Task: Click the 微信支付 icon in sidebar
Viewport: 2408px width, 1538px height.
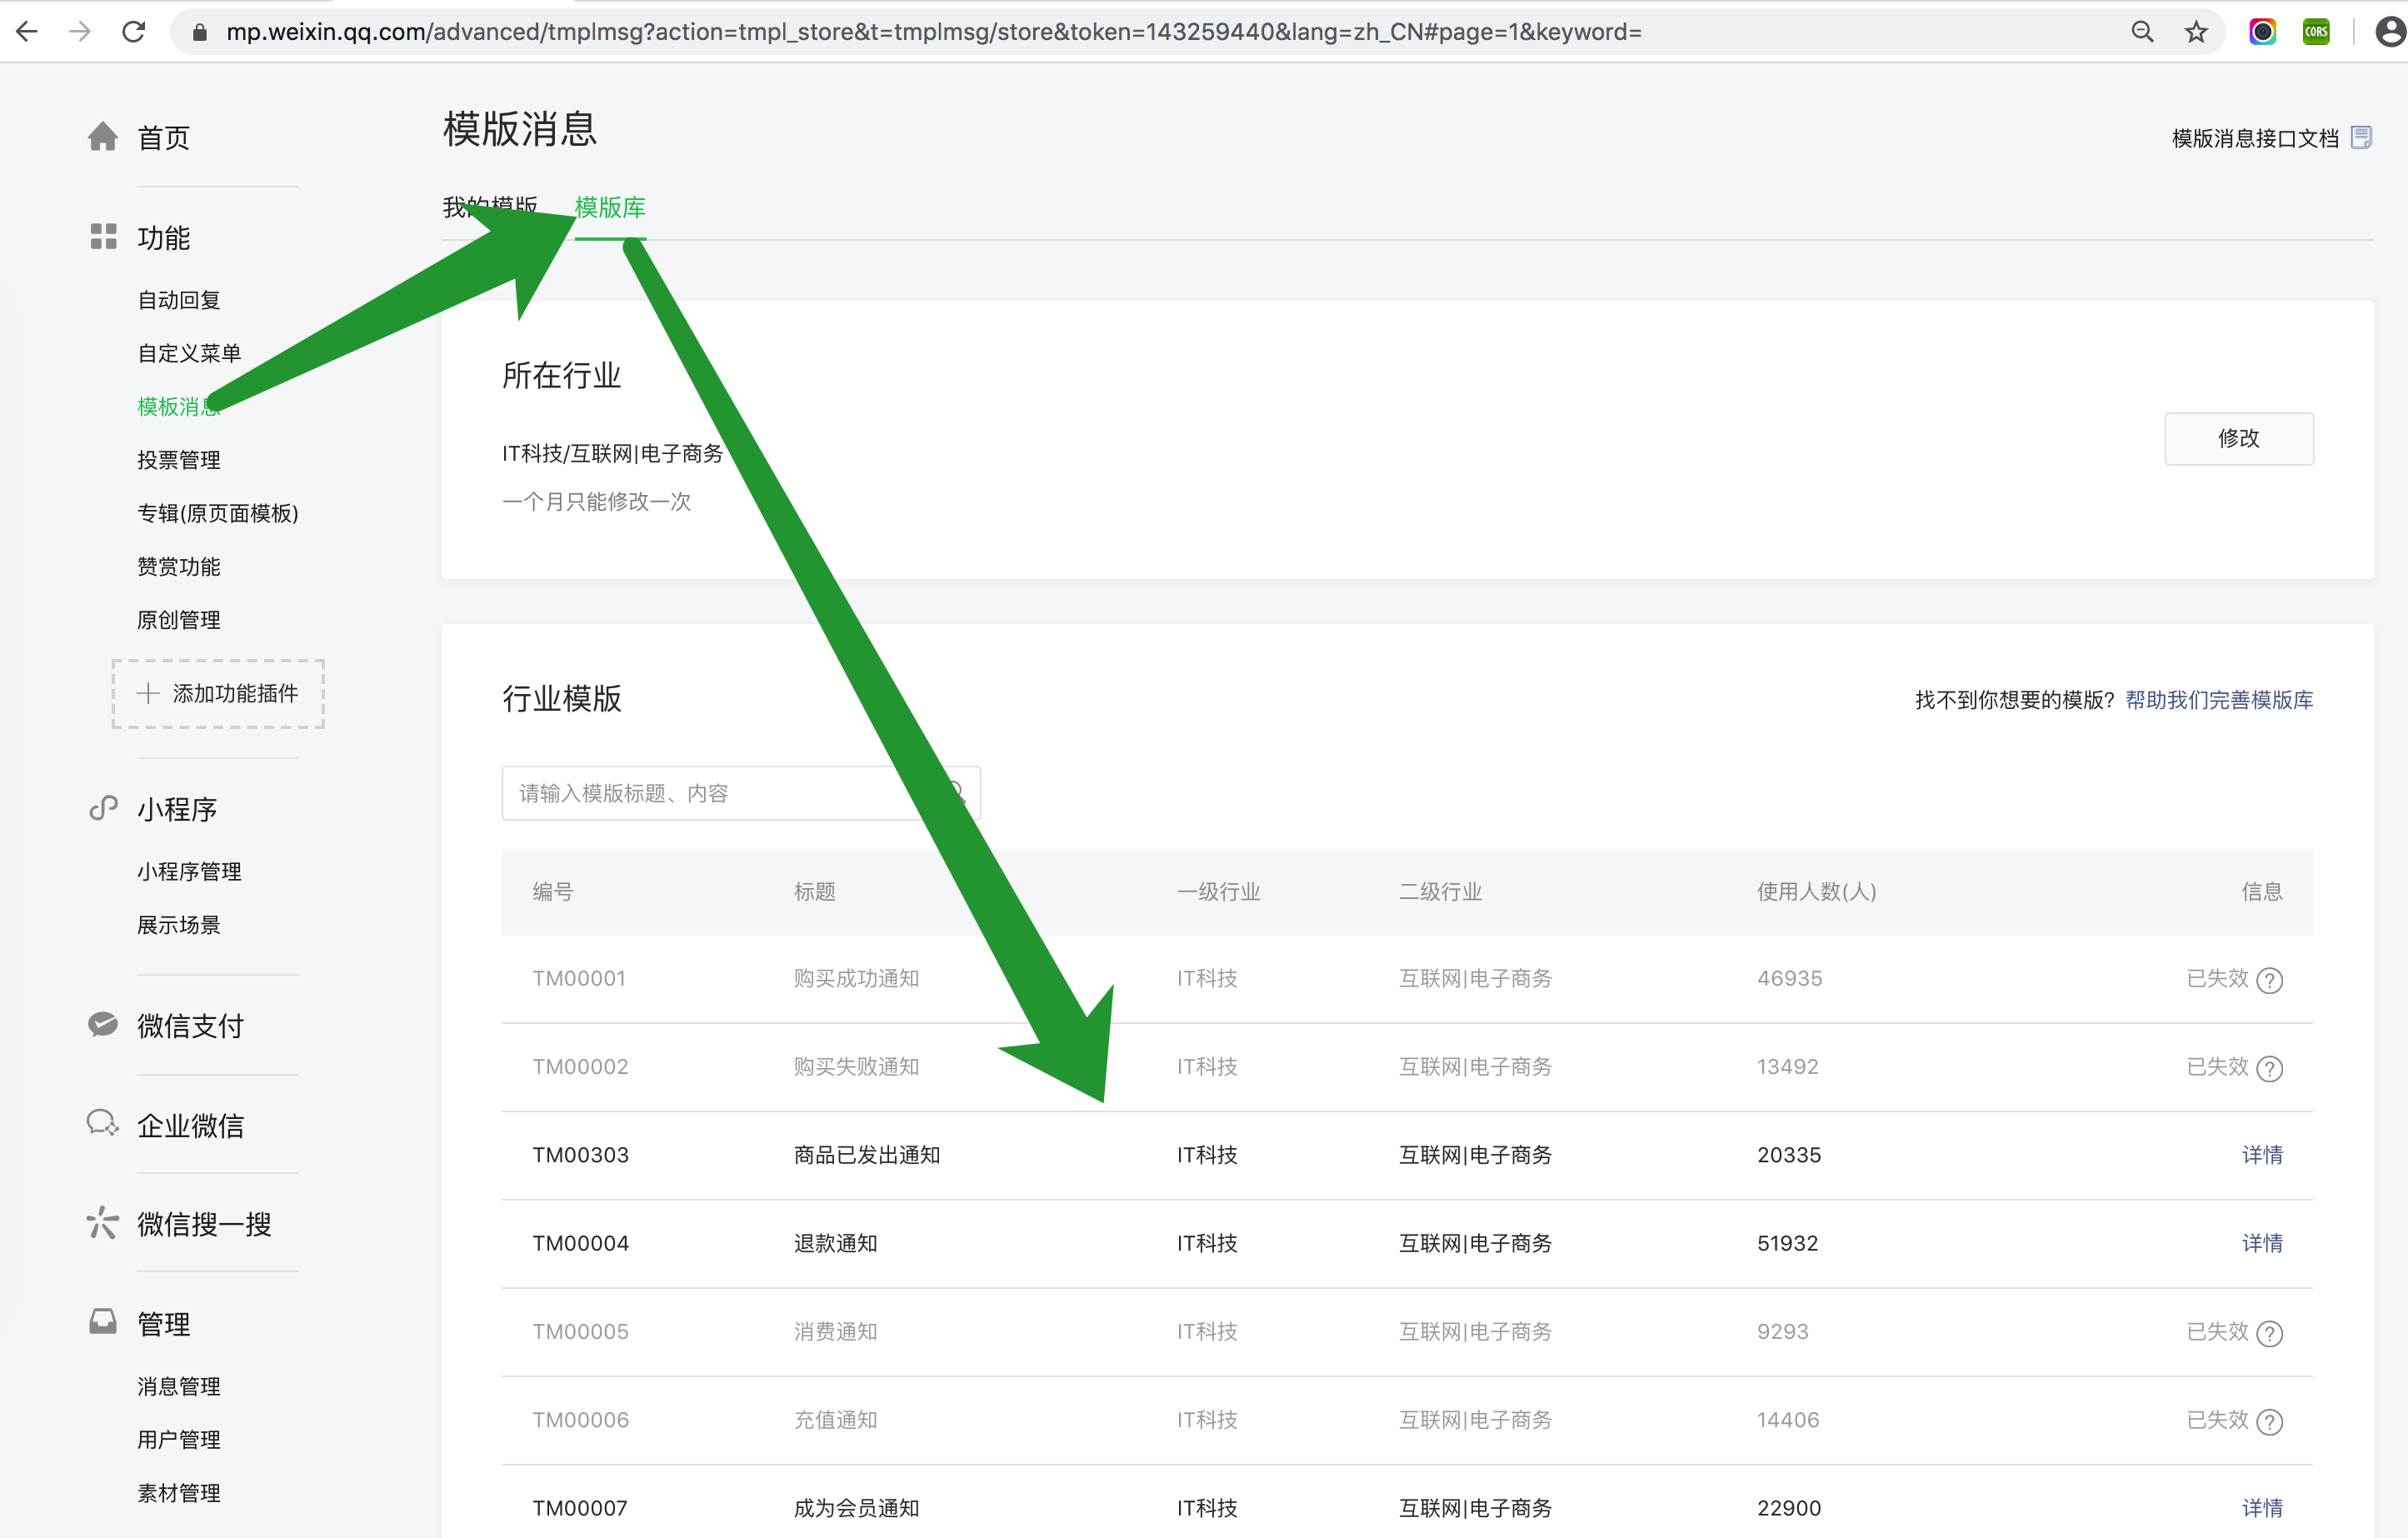Action: tap(103, 1024)
